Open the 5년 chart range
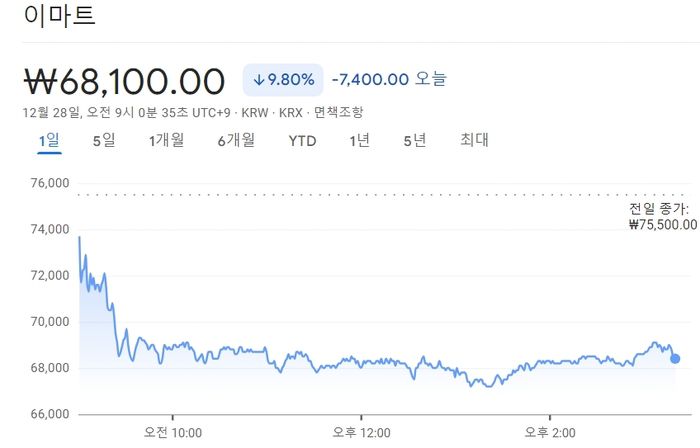This screenshot has width=700, height=448. click(x=415, y=141)
